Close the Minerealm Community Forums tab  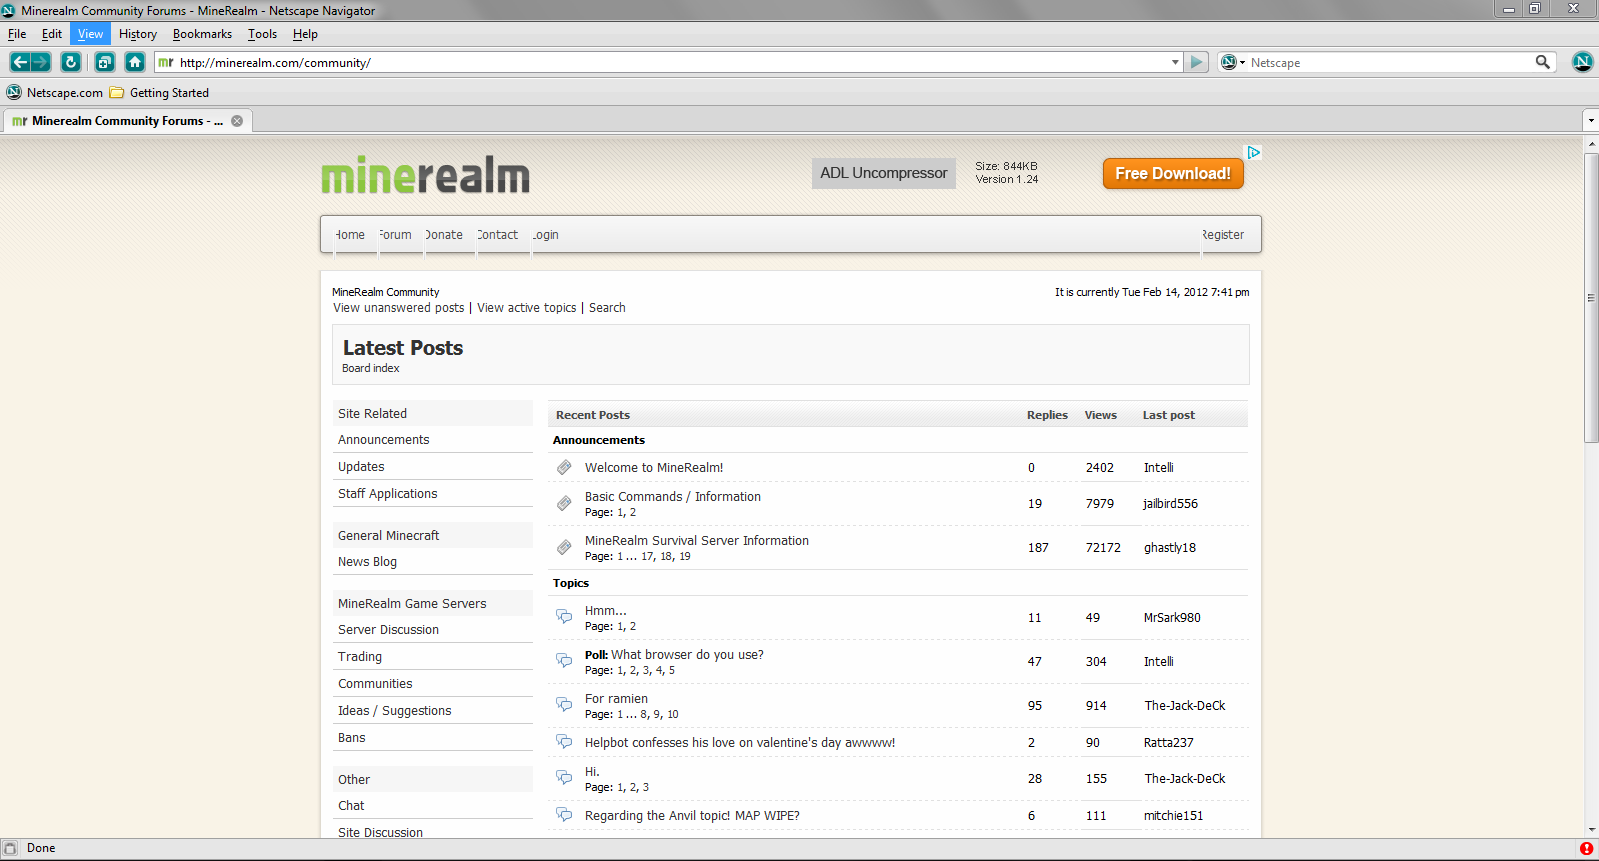click(237, 121)
